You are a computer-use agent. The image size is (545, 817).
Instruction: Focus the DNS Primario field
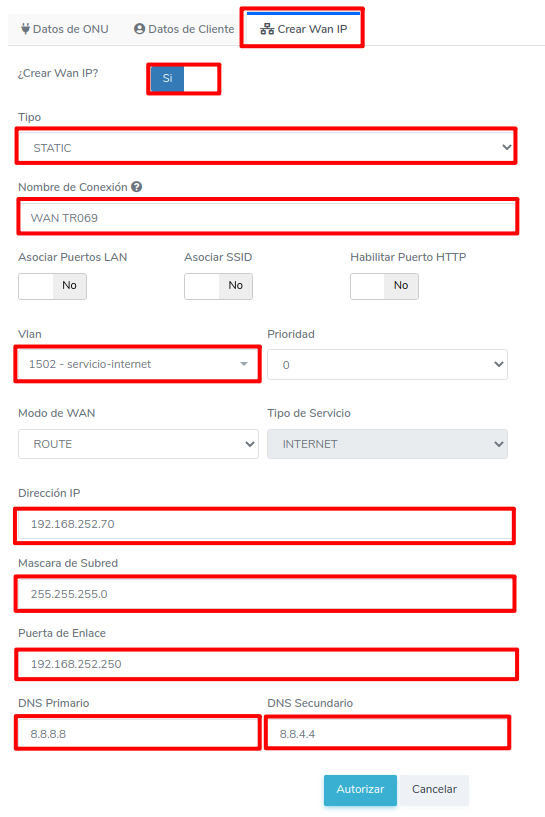click(x=138, y=734)
